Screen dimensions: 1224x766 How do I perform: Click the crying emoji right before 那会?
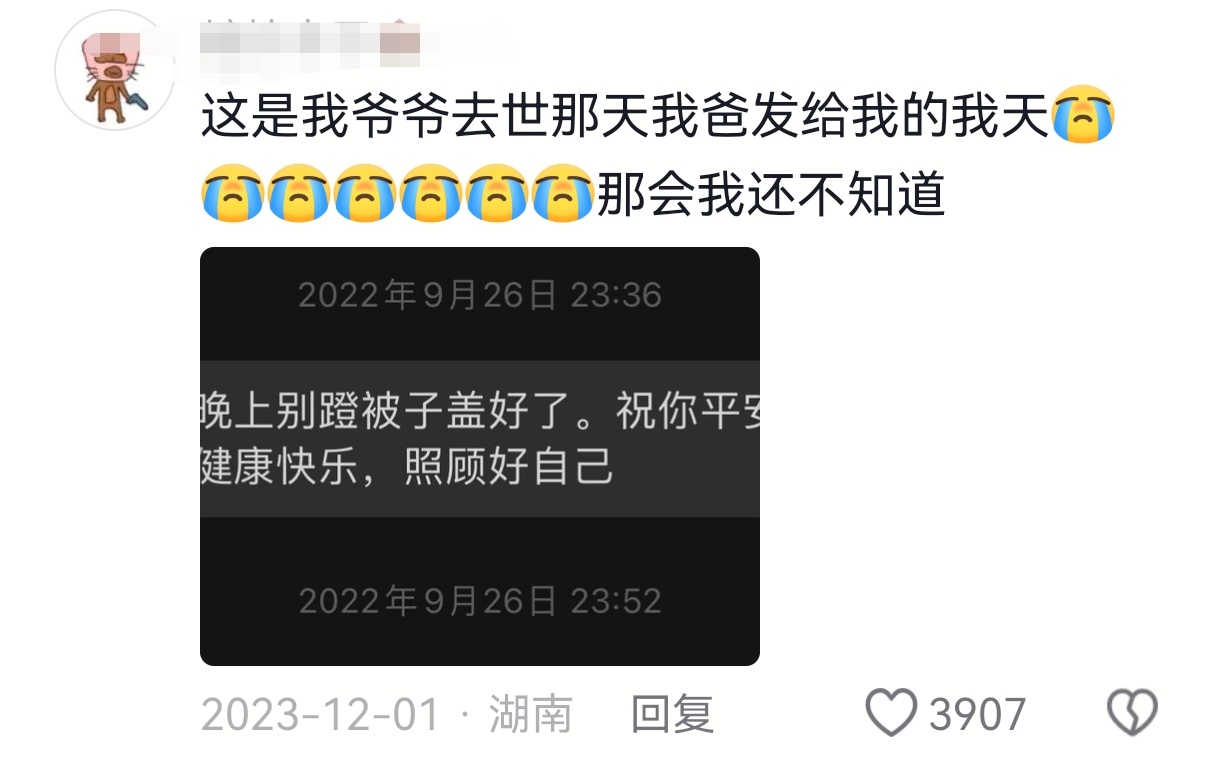click(563, 193)
